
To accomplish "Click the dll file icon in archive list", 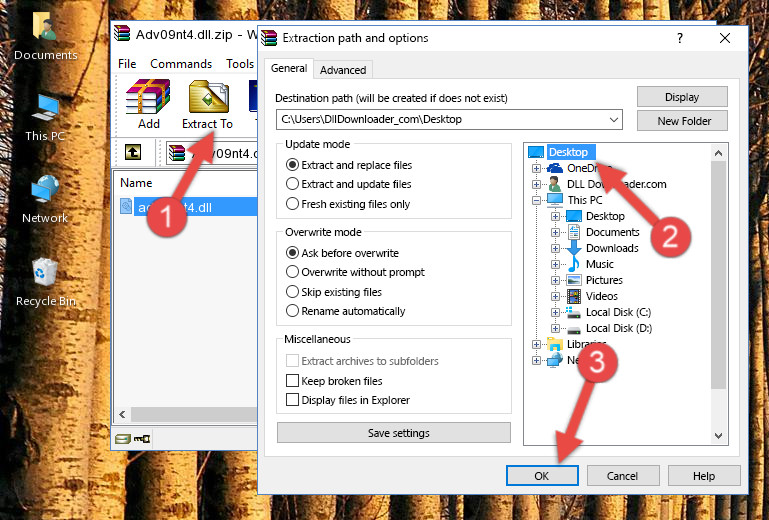I will [x=126, y=206].
